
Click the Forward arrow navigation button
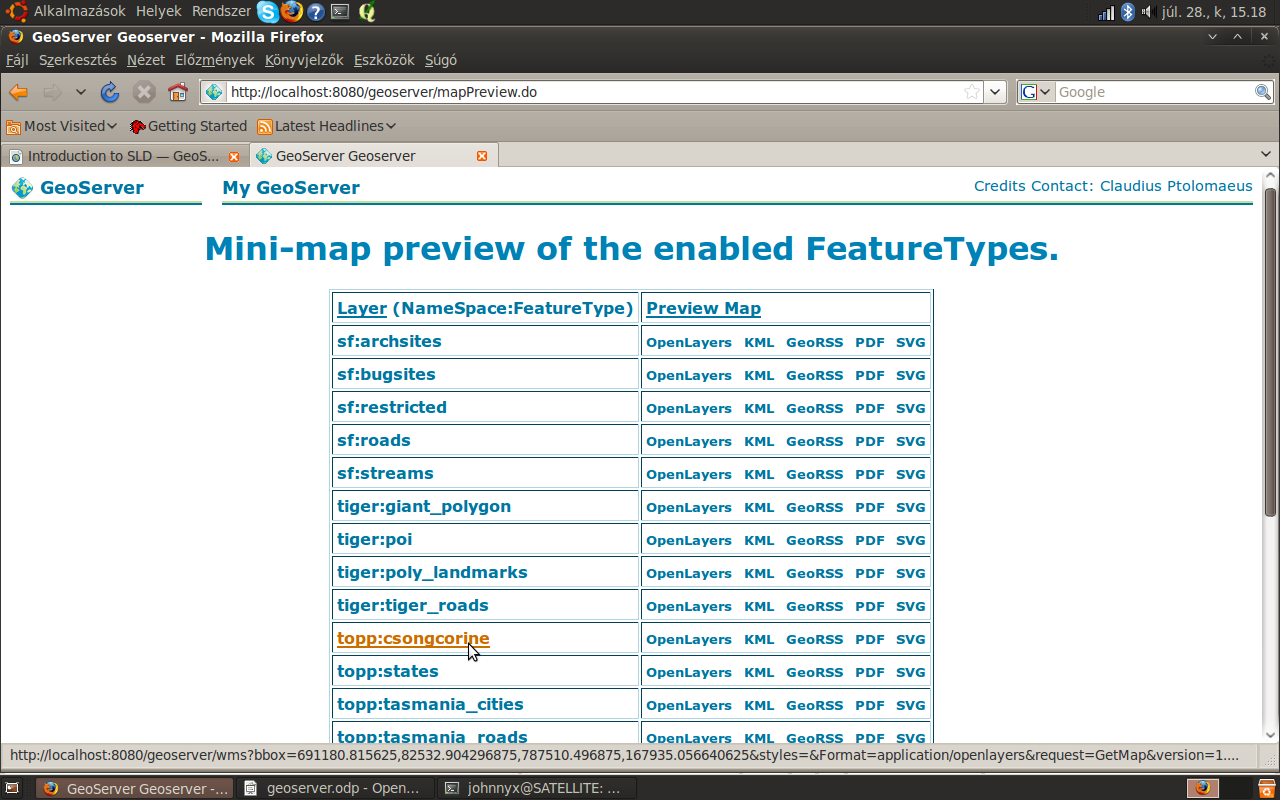[52, 92]
